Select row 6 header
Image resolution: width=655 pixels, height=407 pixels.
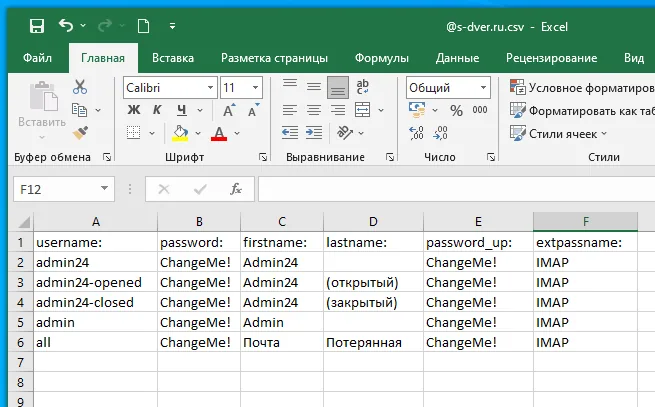(x=20, y=343)
